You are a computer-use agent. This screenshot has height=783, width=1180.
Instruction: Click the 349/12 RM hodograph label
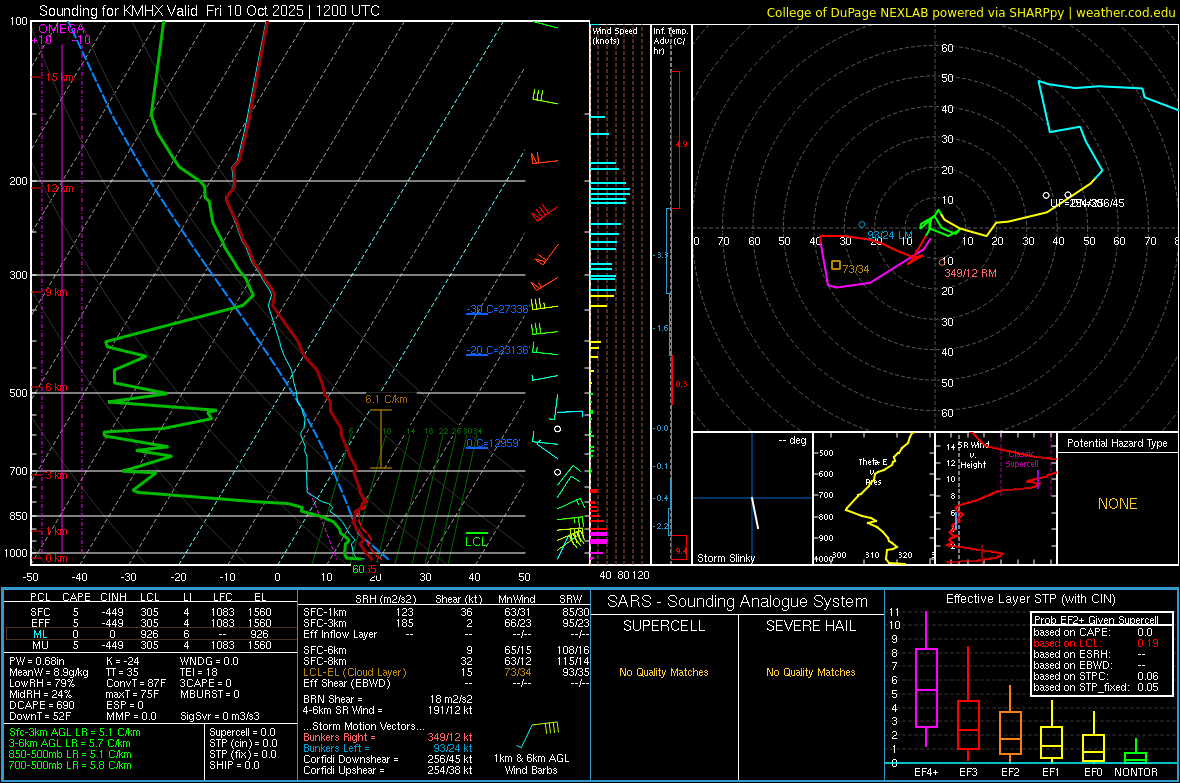970,273
